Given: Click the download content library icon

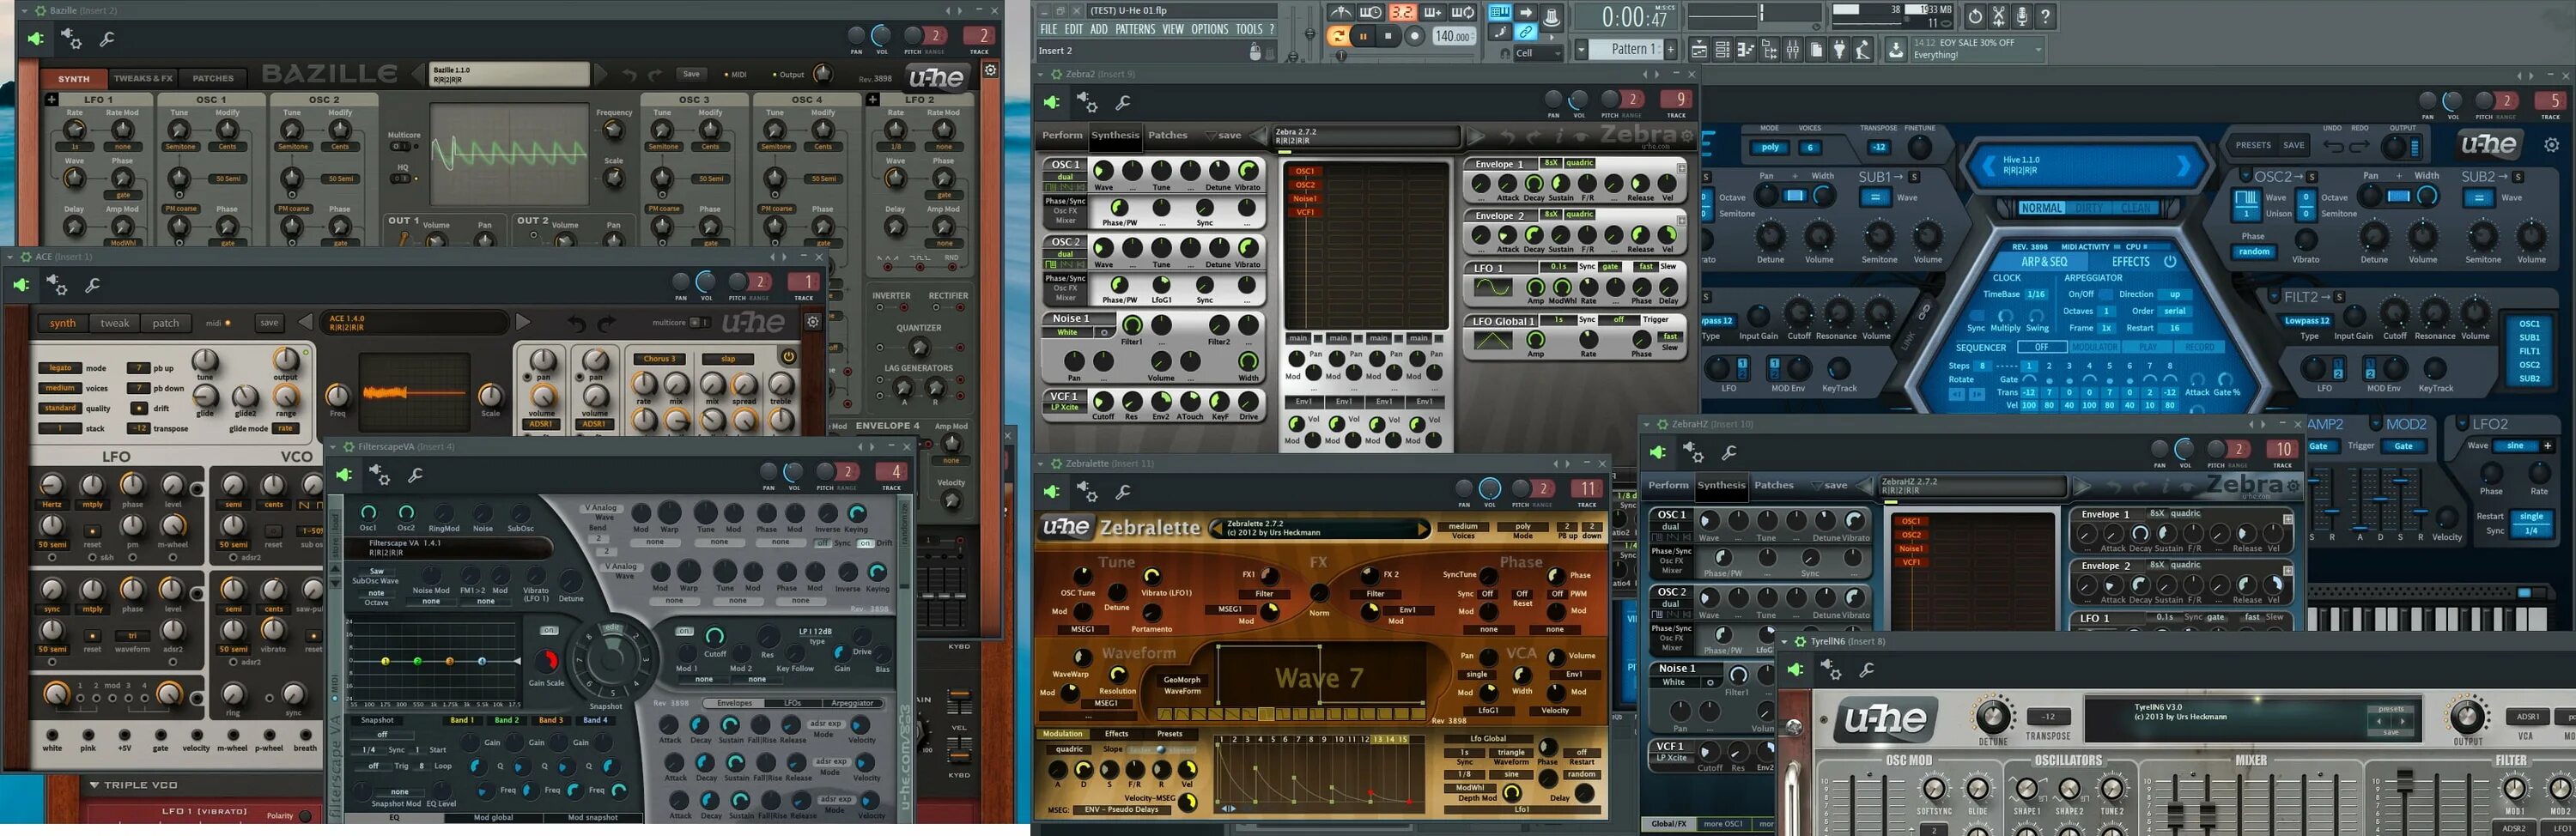Looking at the screenshot, I should (x=1896, y=49).
